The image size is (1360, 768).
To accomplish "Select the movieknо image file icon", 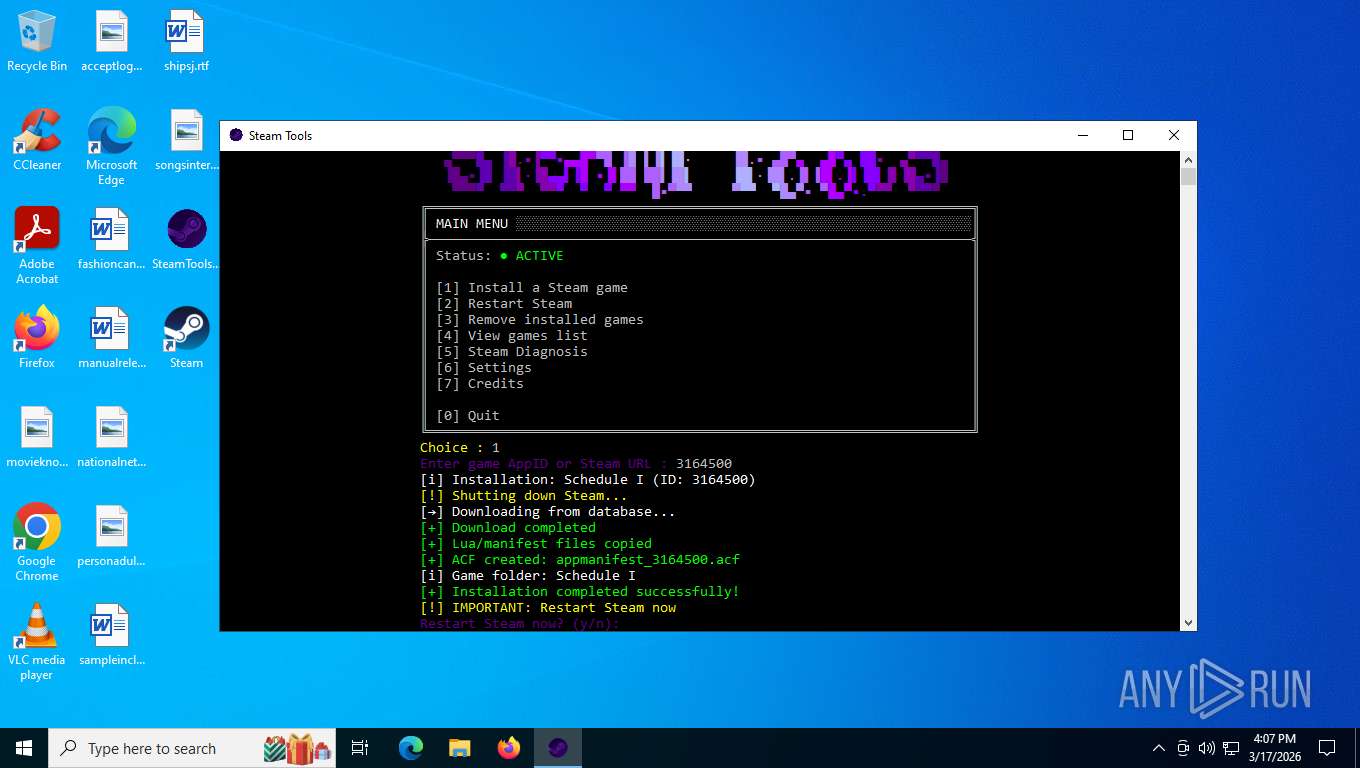I will [37, 437].
